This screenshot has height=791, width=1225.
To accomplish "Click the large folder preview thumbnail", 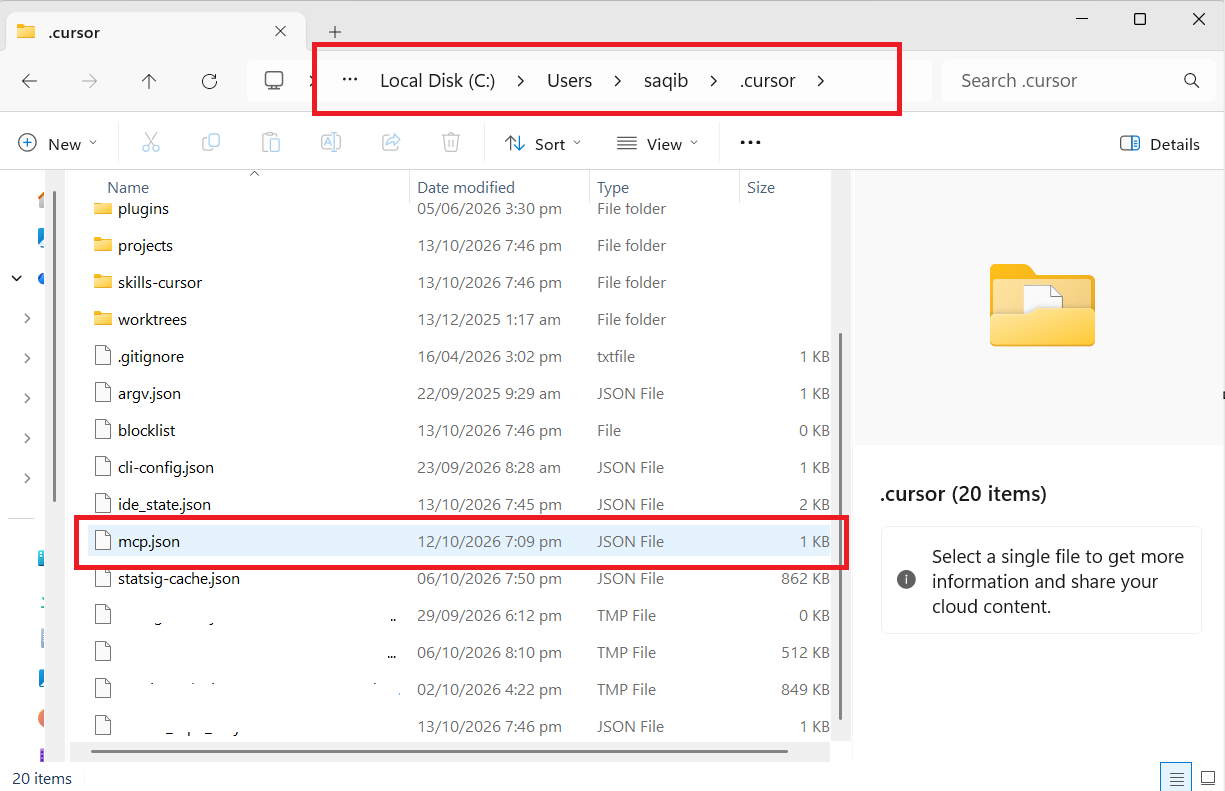I will pyautogui.click(x=1042, y=305).
